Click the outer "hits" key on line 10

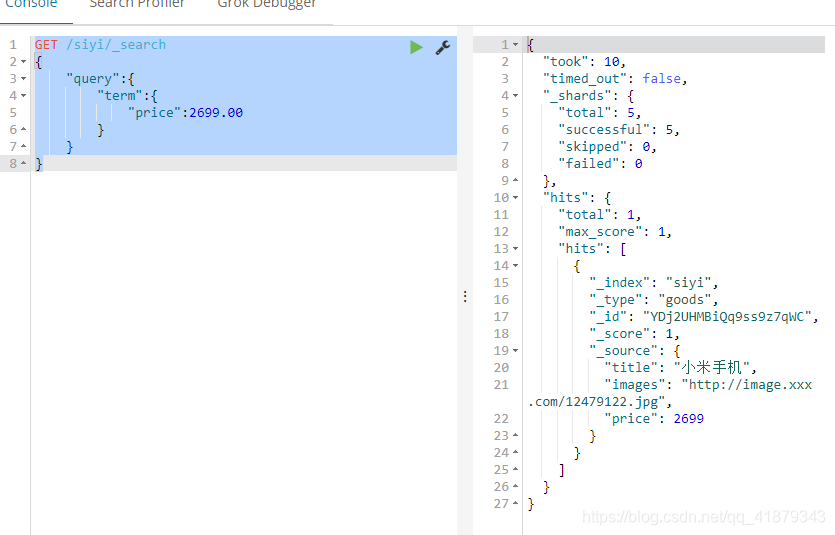pyautogui.click(x=566, y=197)
